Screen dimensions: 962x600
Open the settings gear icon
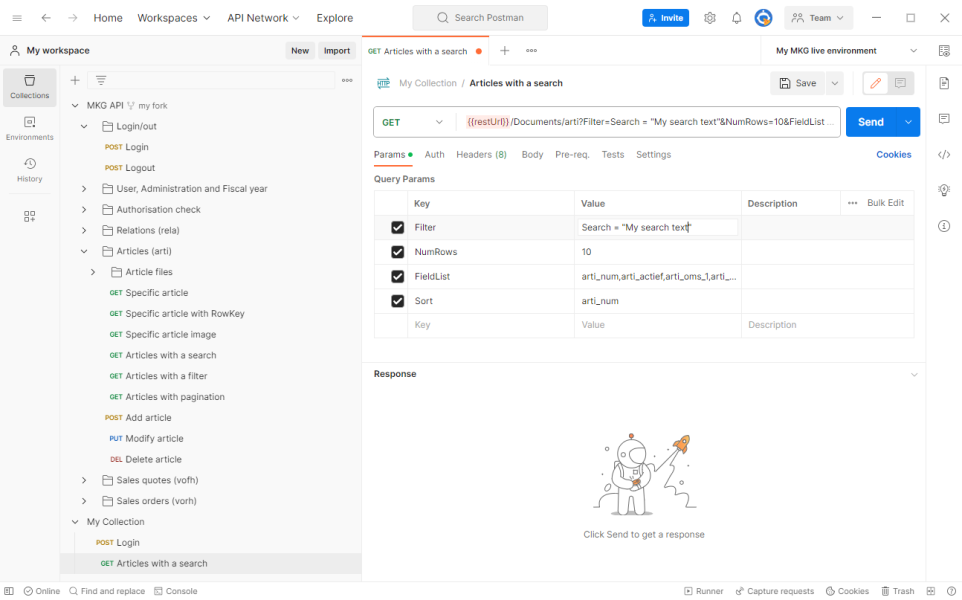pos(710,18)
